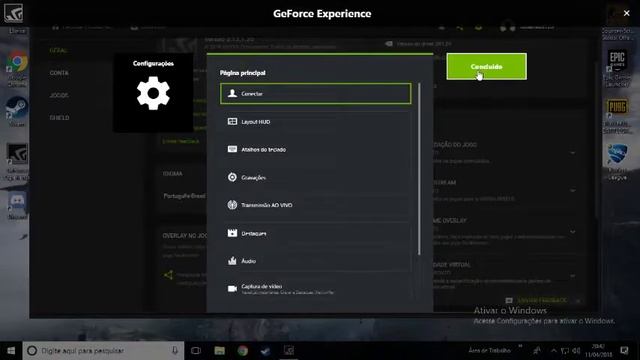Click the video capture camera icon

coord(232,289)
